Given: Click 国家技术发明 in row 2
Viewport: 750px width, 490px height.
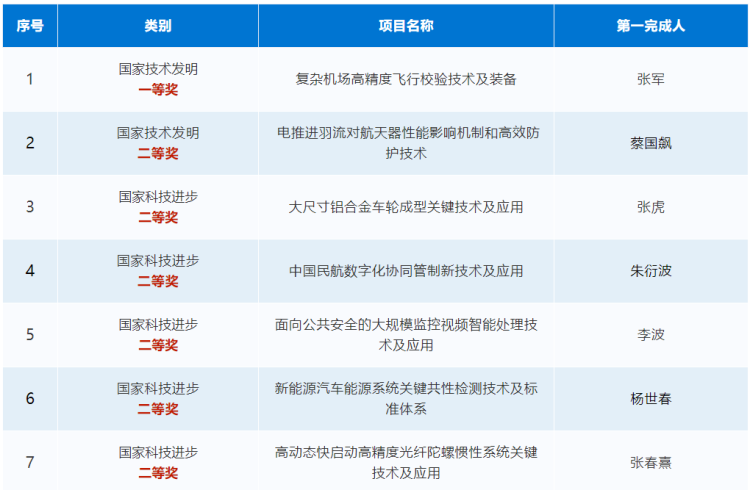Looking at the screenshot, I should (158, 133).
